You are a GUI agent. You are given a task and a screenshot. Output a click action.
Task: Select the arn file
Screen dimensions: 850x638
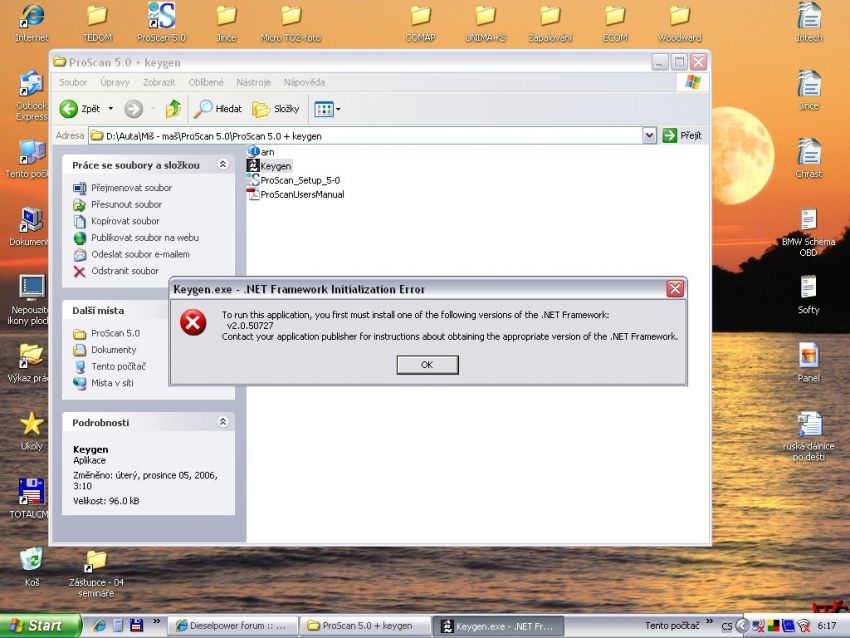coord(261,152)
